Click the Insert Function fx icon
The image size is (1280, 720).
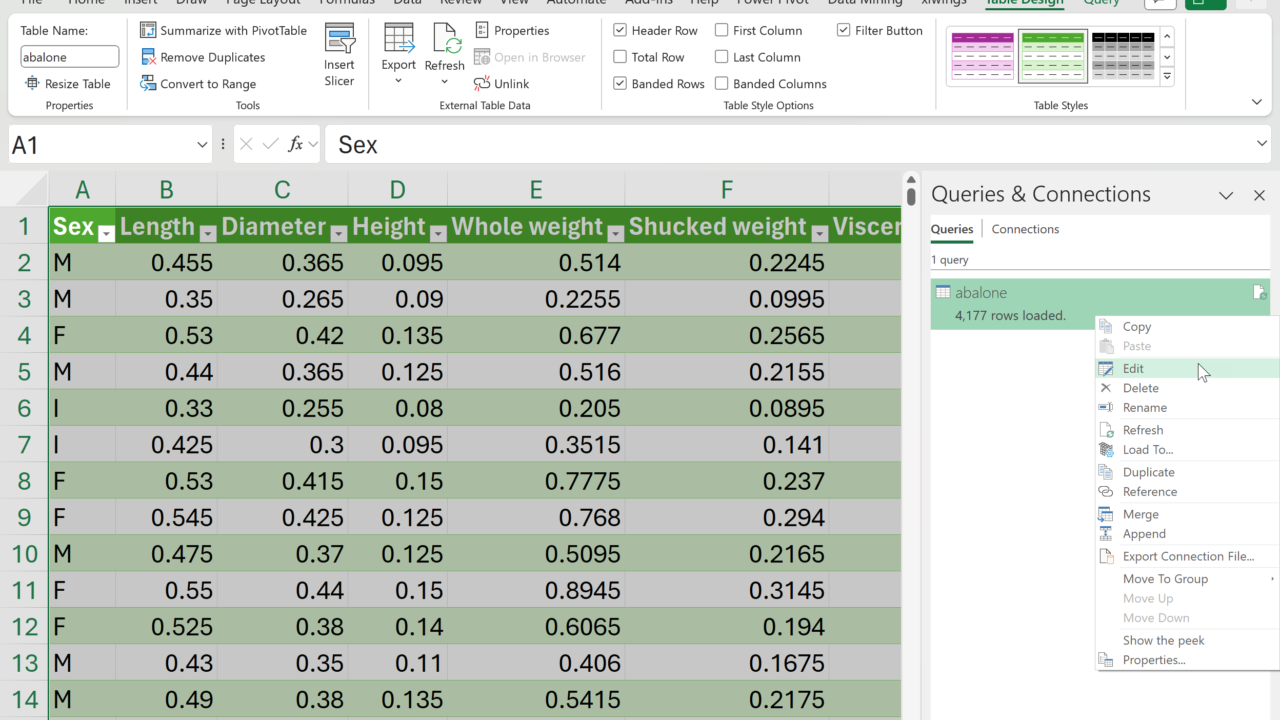click(x=295, y=145)
